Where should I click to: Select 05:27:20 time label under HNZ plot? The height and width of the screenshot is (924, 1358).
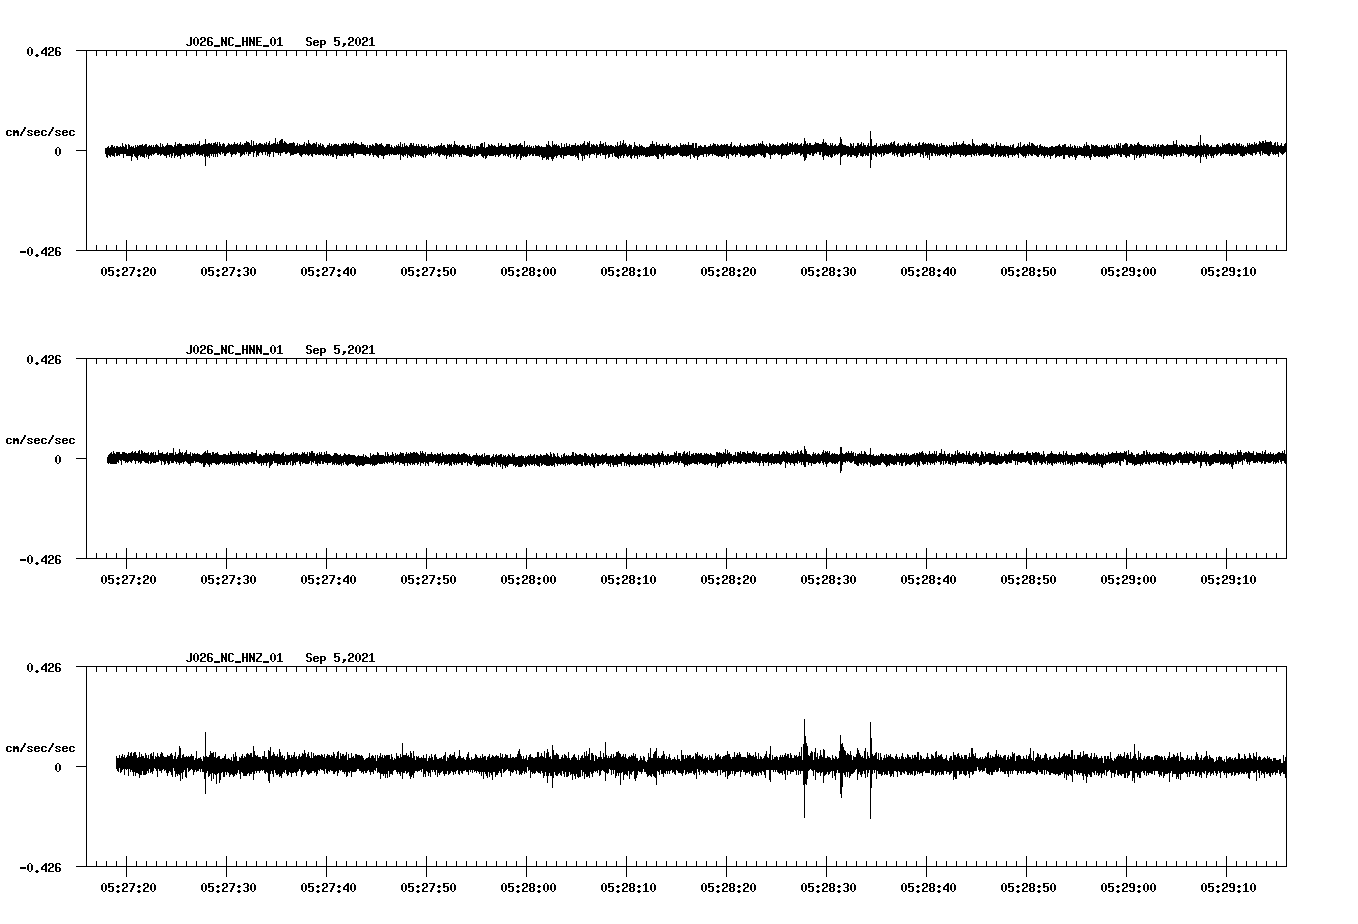click(128, 887)
